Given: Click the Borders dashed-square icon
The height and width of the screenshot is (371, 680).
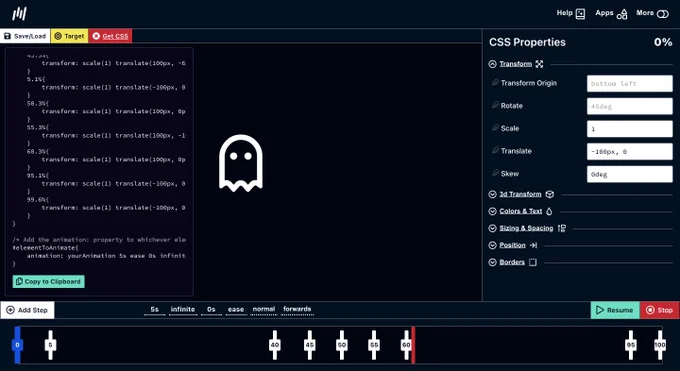Looking at the screenshot, I should point(533,262).
